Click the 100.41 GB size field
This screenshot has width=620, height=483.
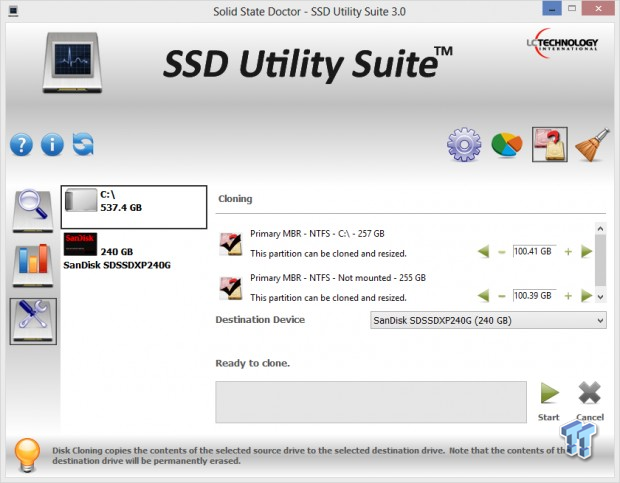(535, 251)
